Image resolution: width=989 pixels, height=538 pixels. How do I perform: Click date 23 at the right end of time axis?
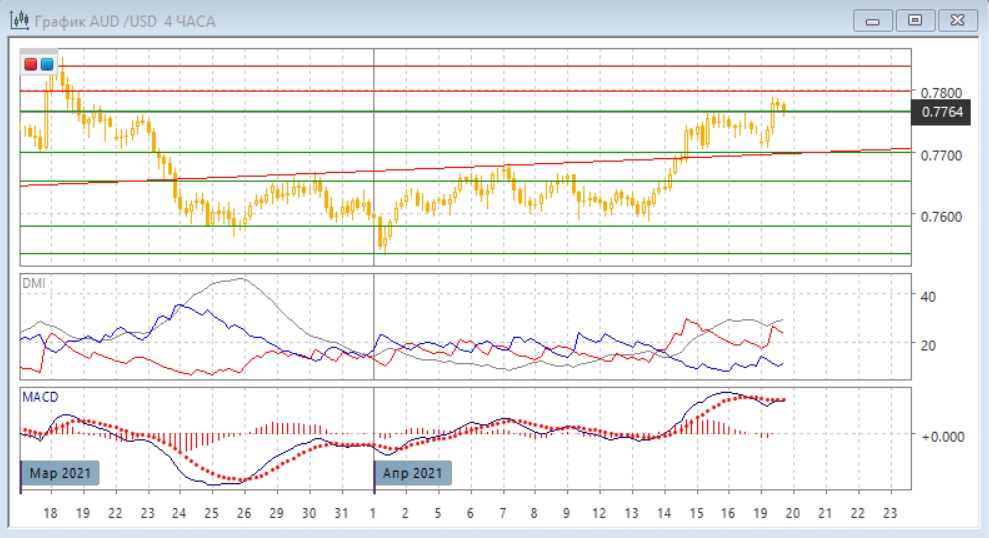pos(889,512)
